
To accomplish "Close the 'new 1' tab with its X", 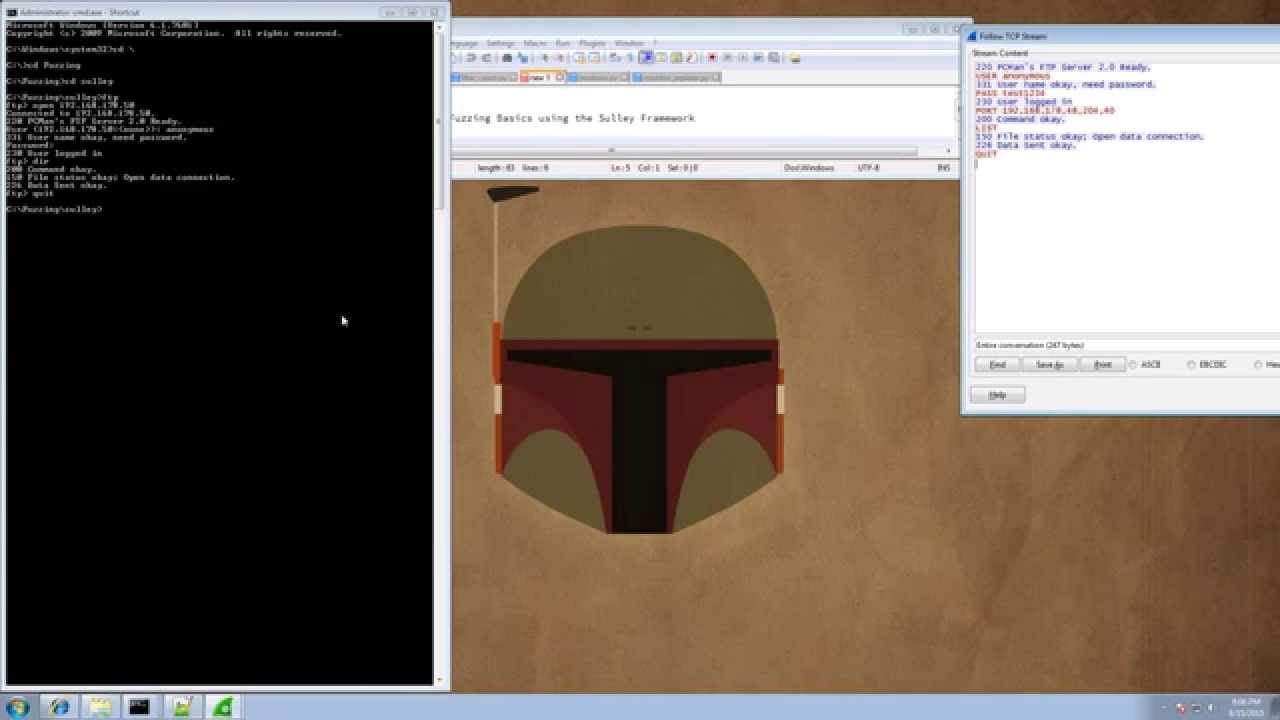I will [560, 77].
